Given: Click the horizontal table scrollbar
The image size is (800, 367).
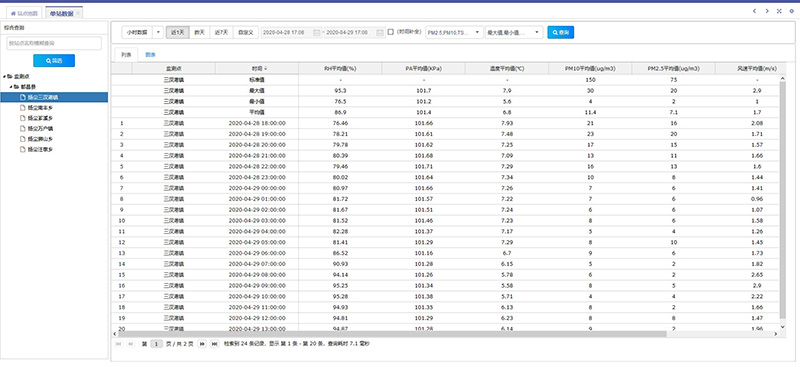Looking at the screenshot, I should point(391,334).
